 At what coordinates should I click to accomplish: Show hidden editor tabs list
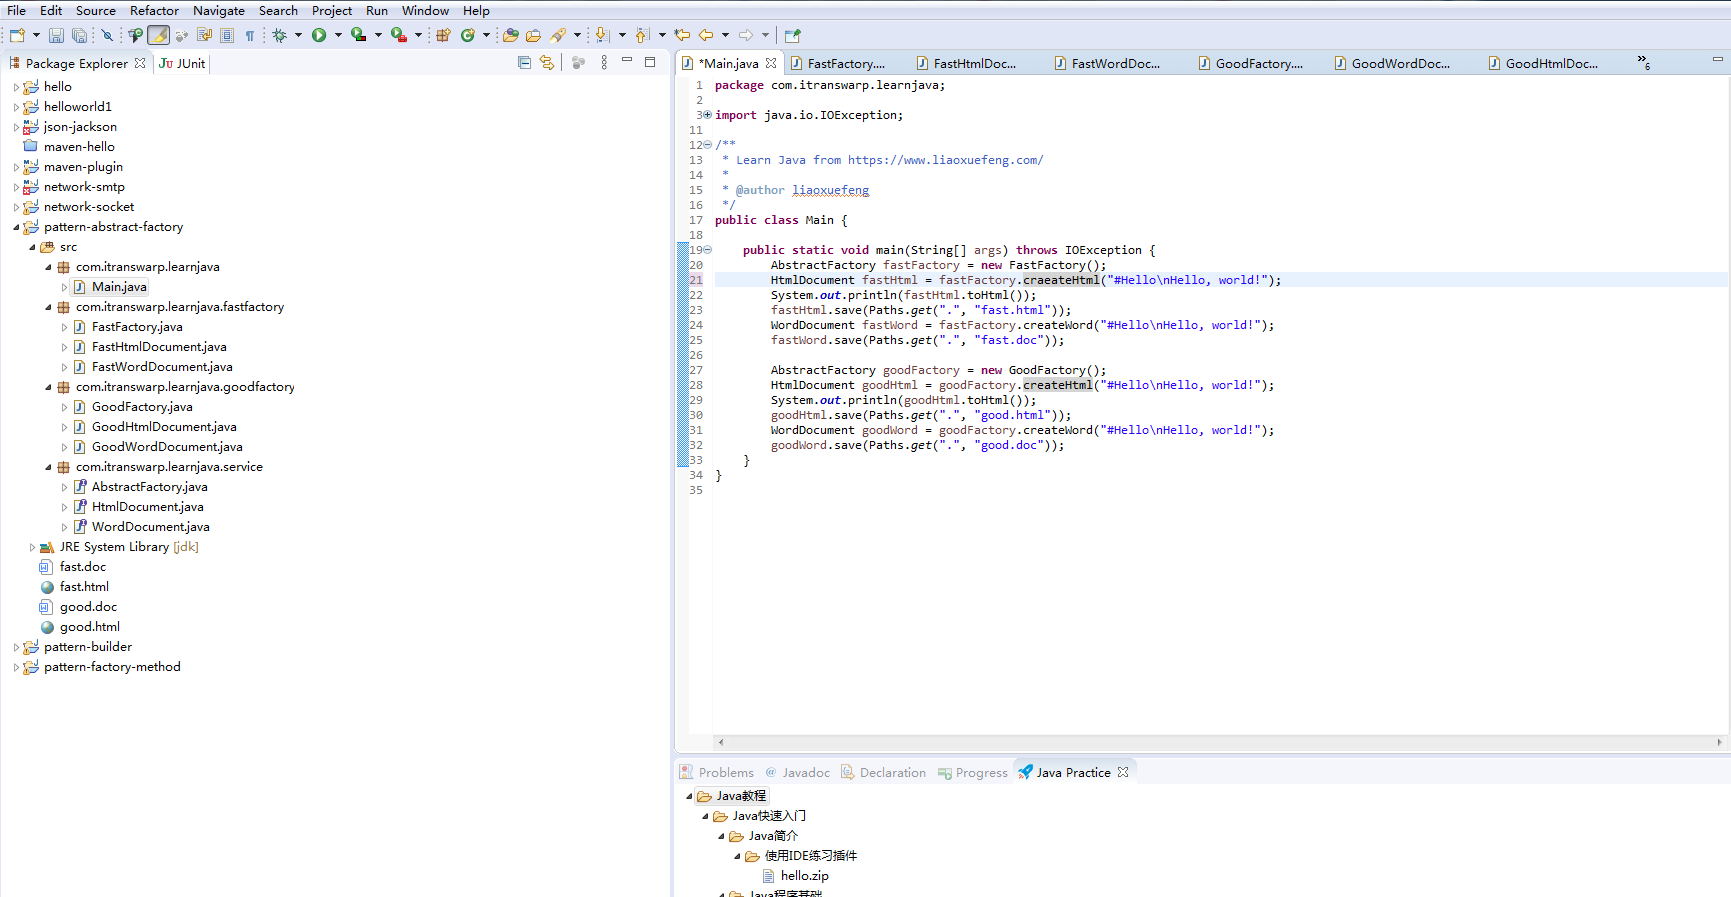[x=1643, y=62]
